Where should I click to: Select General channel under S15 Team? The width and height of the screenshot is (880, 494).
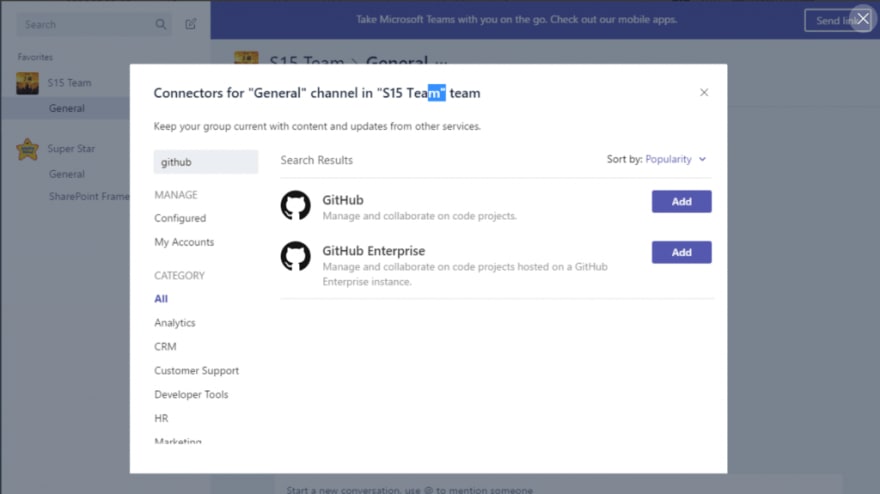67,108
